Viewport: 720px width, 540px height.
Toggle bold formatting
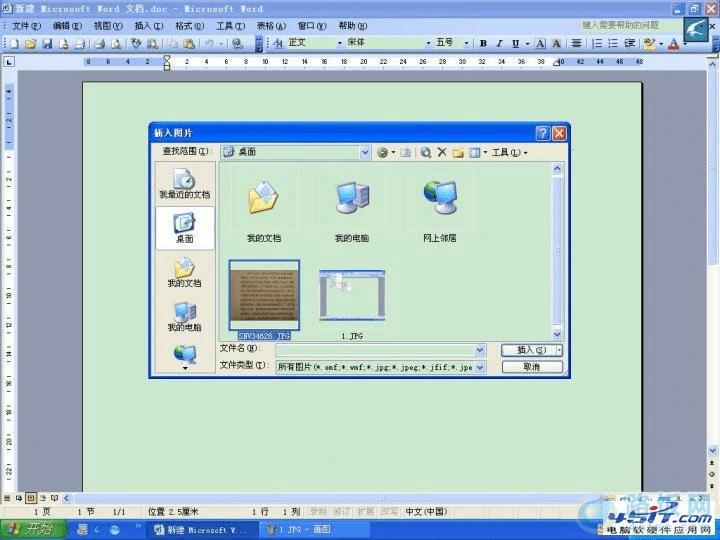[x=483, y=43]
